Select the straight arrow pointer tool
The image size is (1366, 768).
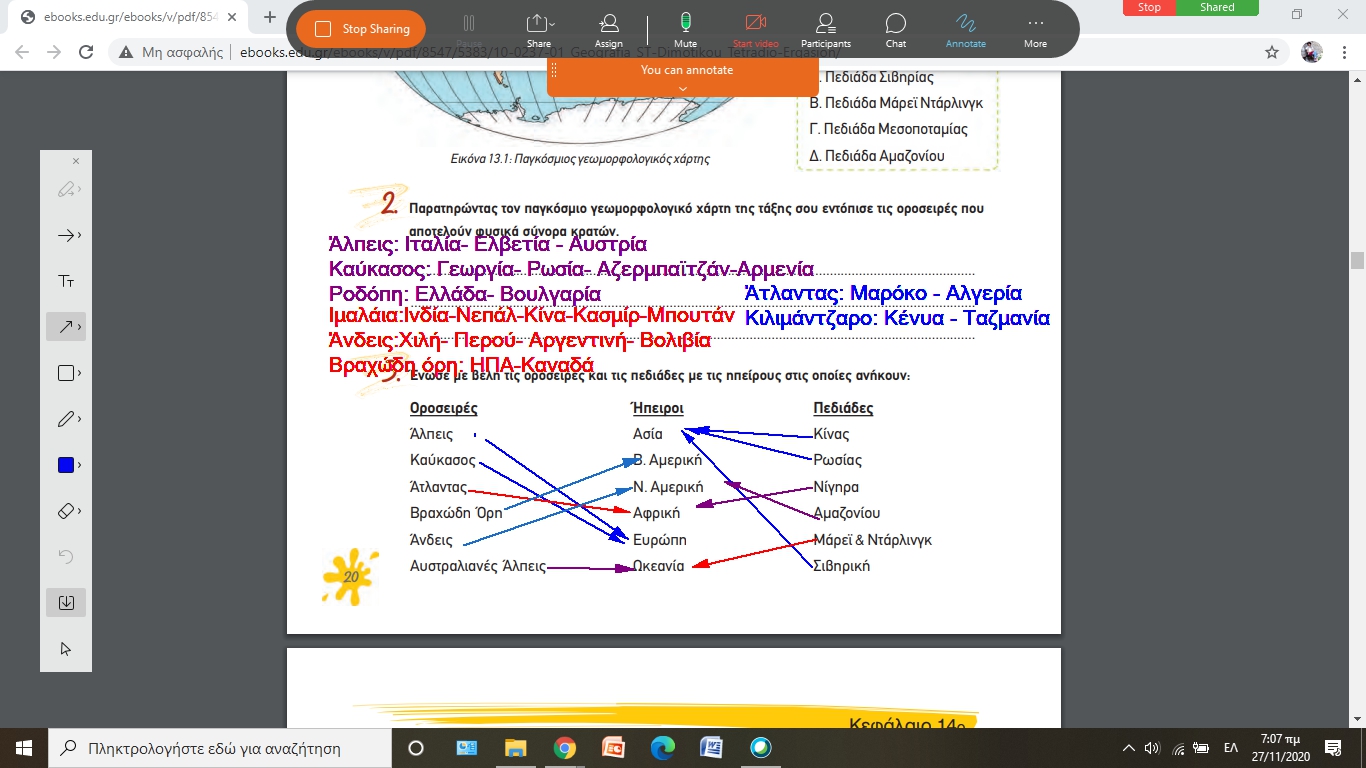click(x=66, y=235)
